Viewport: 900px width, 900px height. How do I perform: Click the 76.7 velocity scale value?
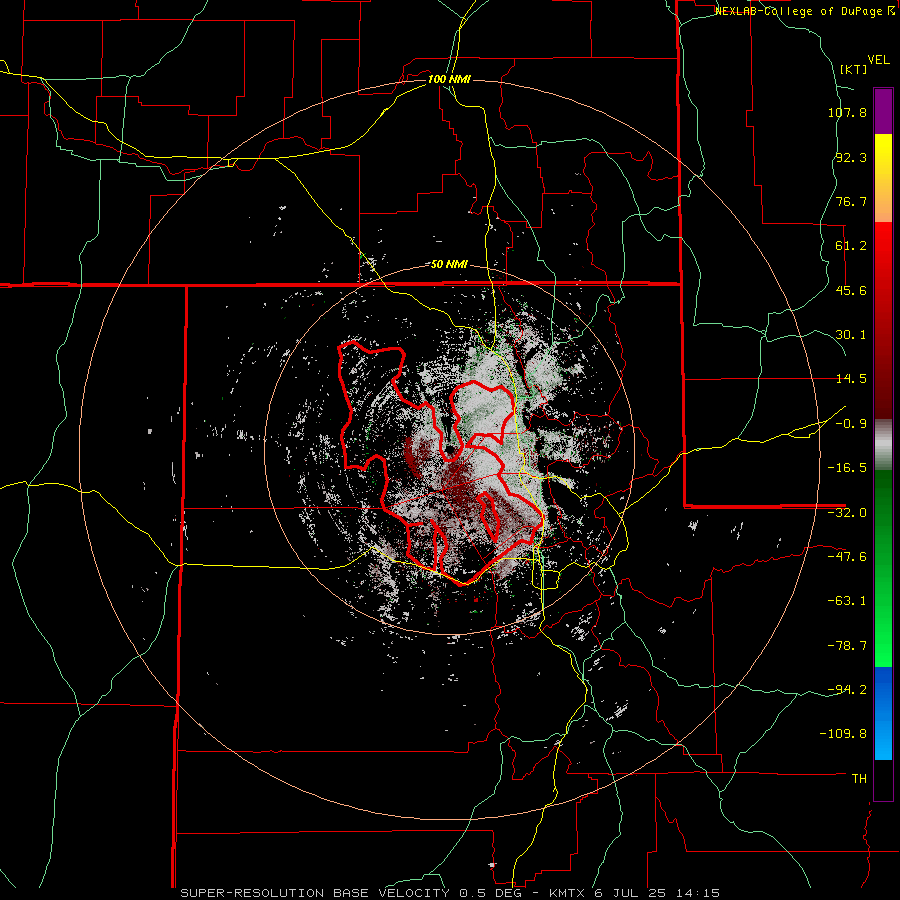[851, 201]
